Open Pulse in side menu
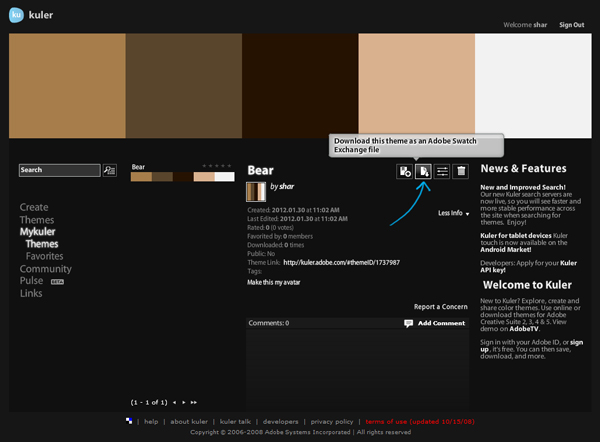The height and width of the screenshot is (442, 600). (31, 281)
